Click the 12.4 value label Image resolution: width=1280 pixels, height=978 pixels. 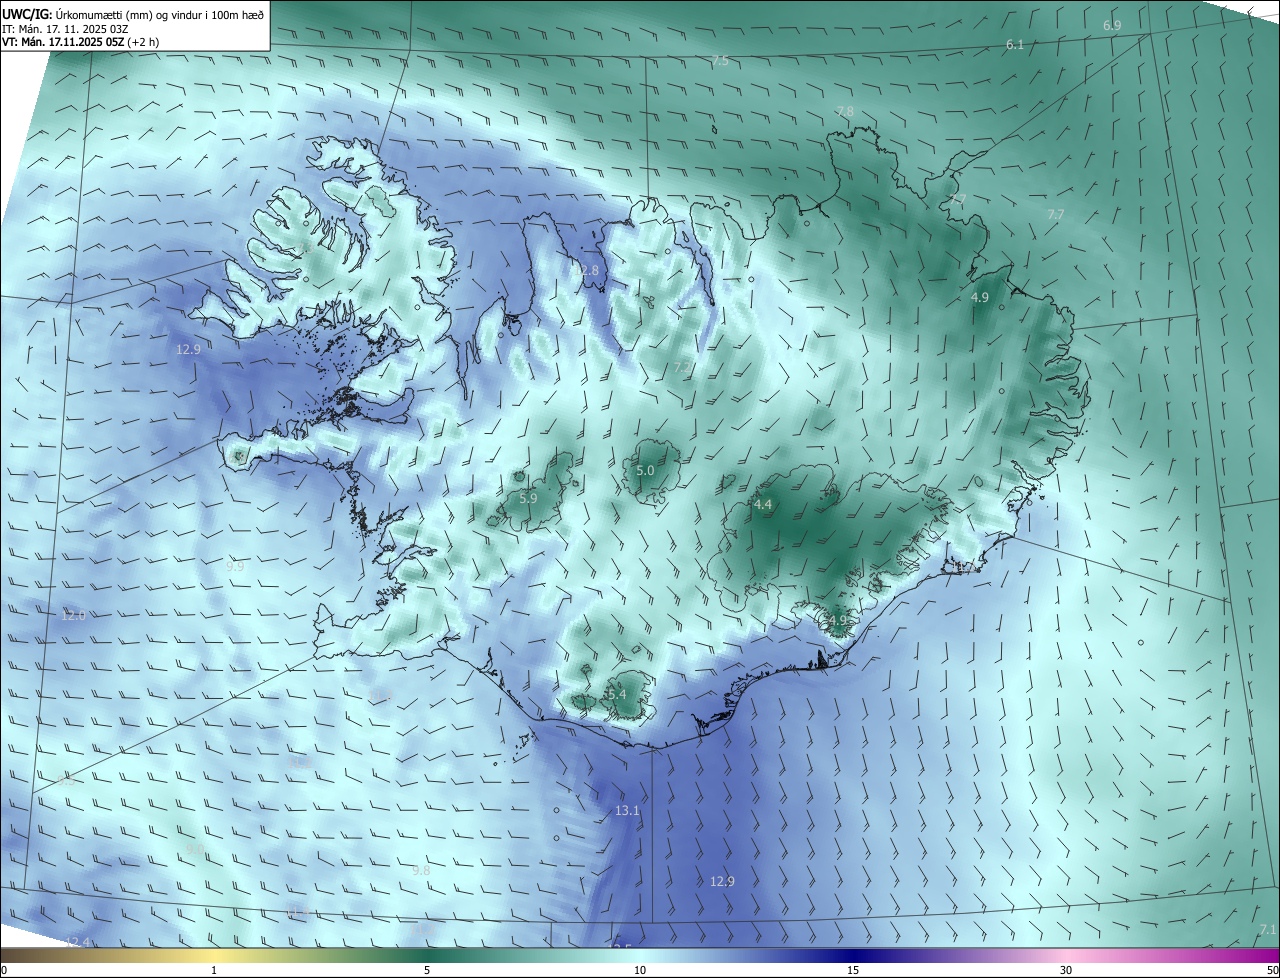78,942
